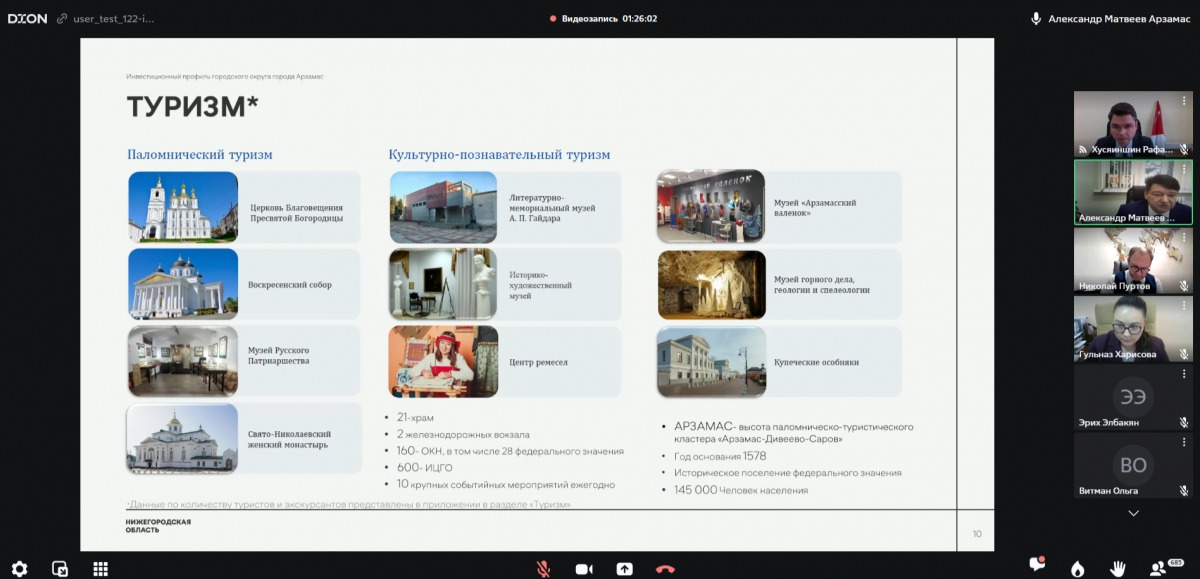Send a reaction with flame icon
The image size is (1200, 579).
pos(1077,568)
